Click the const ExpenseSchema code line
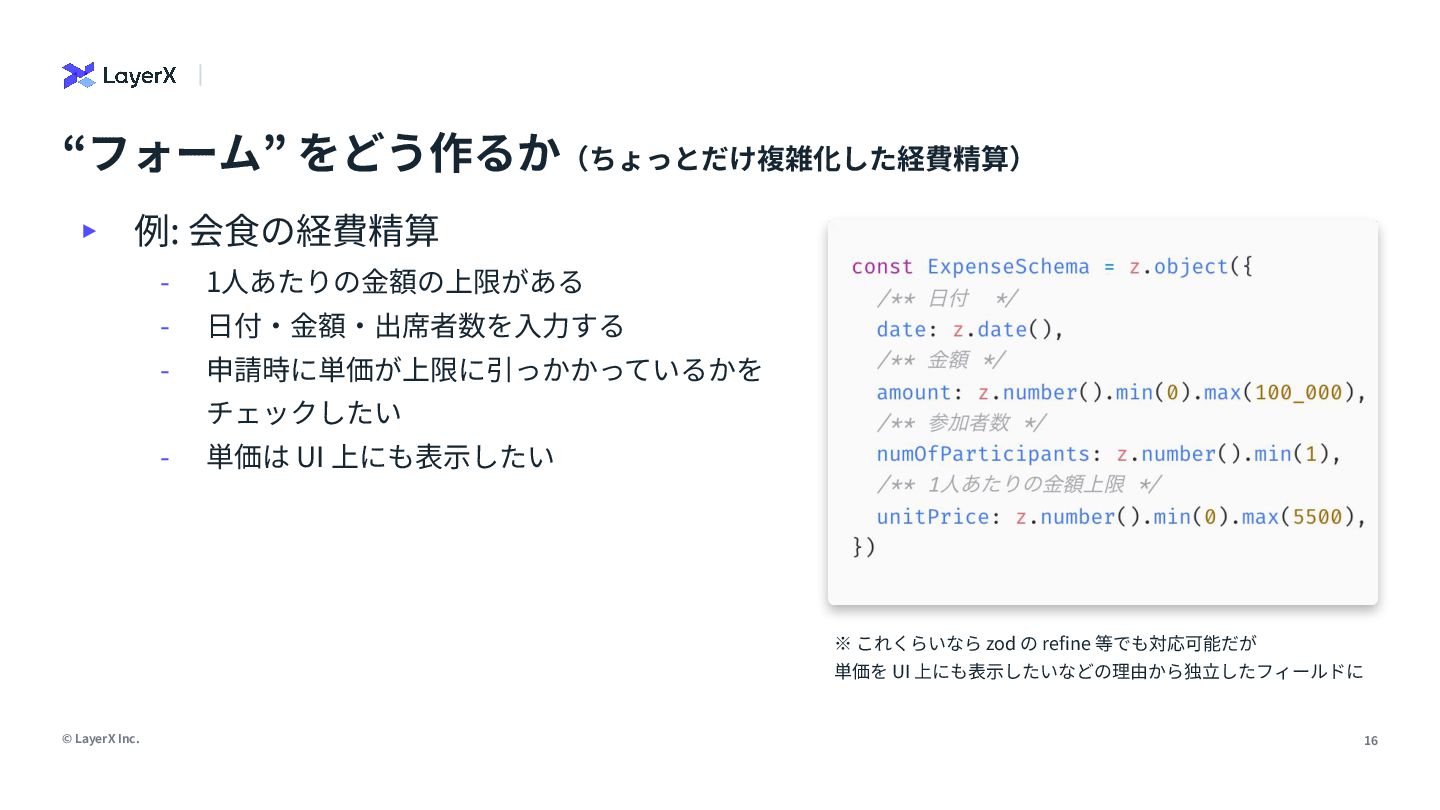The width and height of the screenshot is (1440, 810). (1052, 267)
